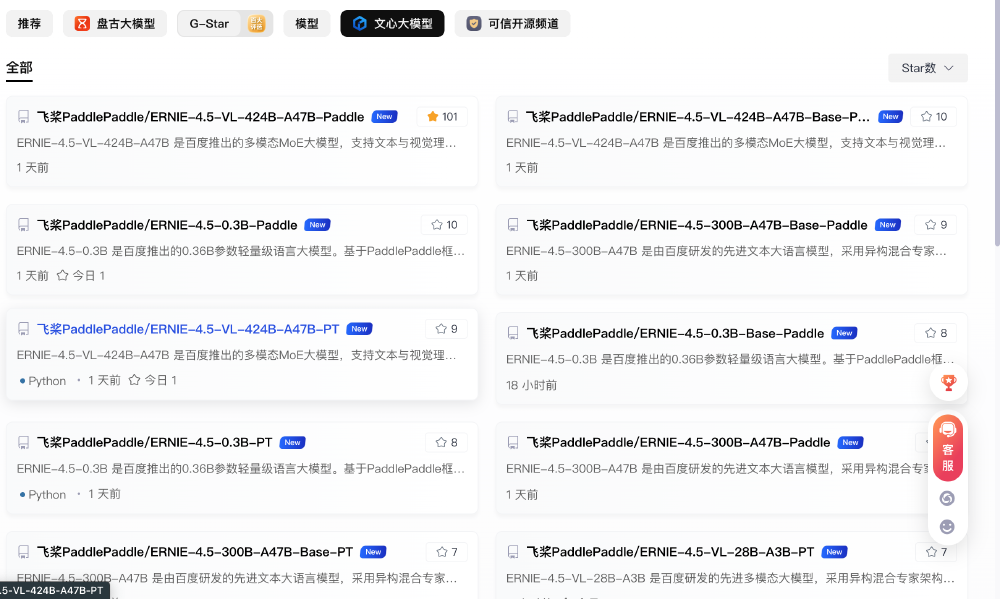Screen dimensions: 1000x599
Task: Open the Star数 sort dropdown
Action: click(x=926, y=67)
